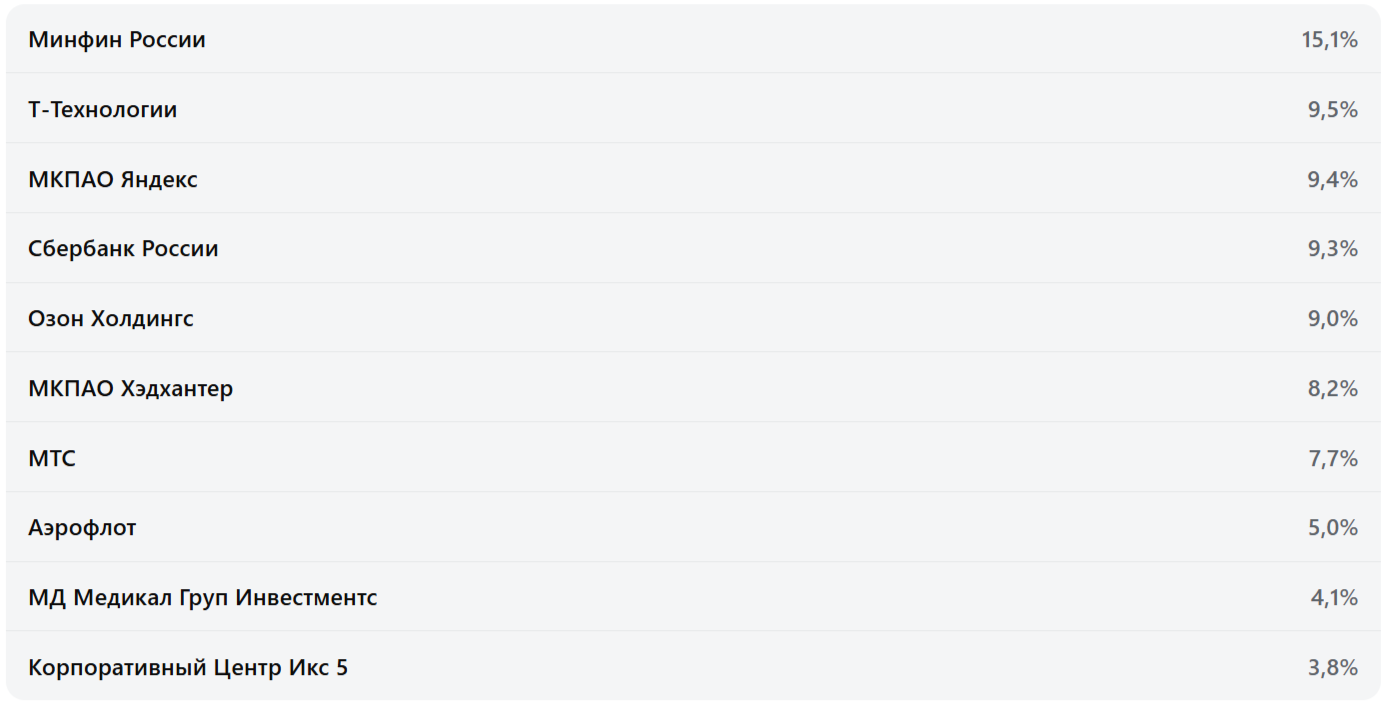The width and height of the screenshot is (1385, 707).
Task: Open the МКПАО Яндекс entry
Action: (x=113, y=180)
